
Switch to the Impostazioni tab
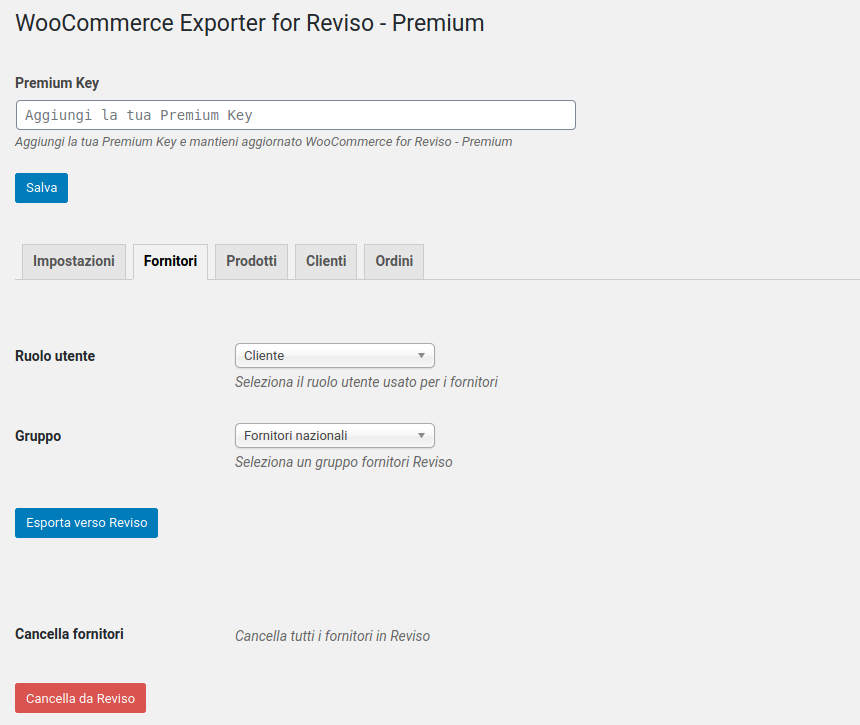(74, 262)
